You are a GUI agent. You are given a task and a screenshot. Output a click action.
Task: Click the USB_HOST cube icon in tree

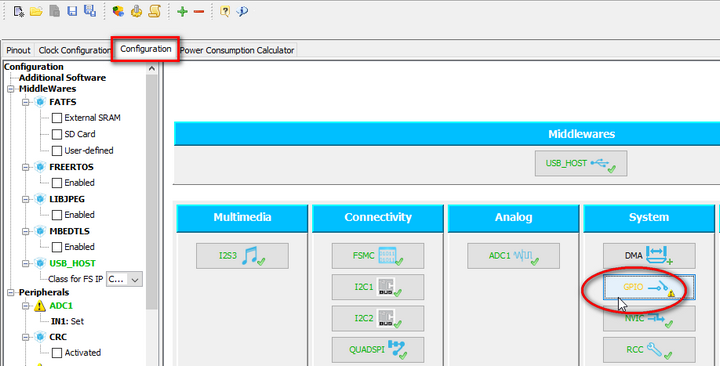click(x=40, y=263)
